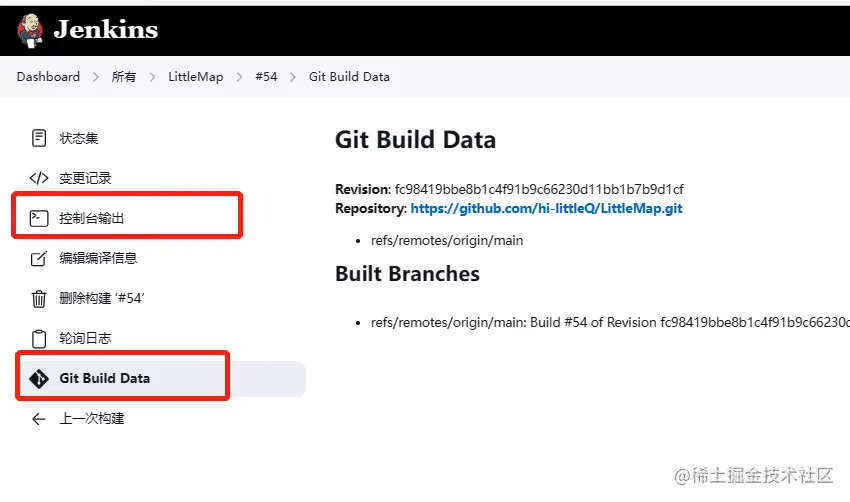The height and width of the screenshot is (502, 850).
Task: Expand the chevron after LittleMap breadcrumb
Action: 239,77
